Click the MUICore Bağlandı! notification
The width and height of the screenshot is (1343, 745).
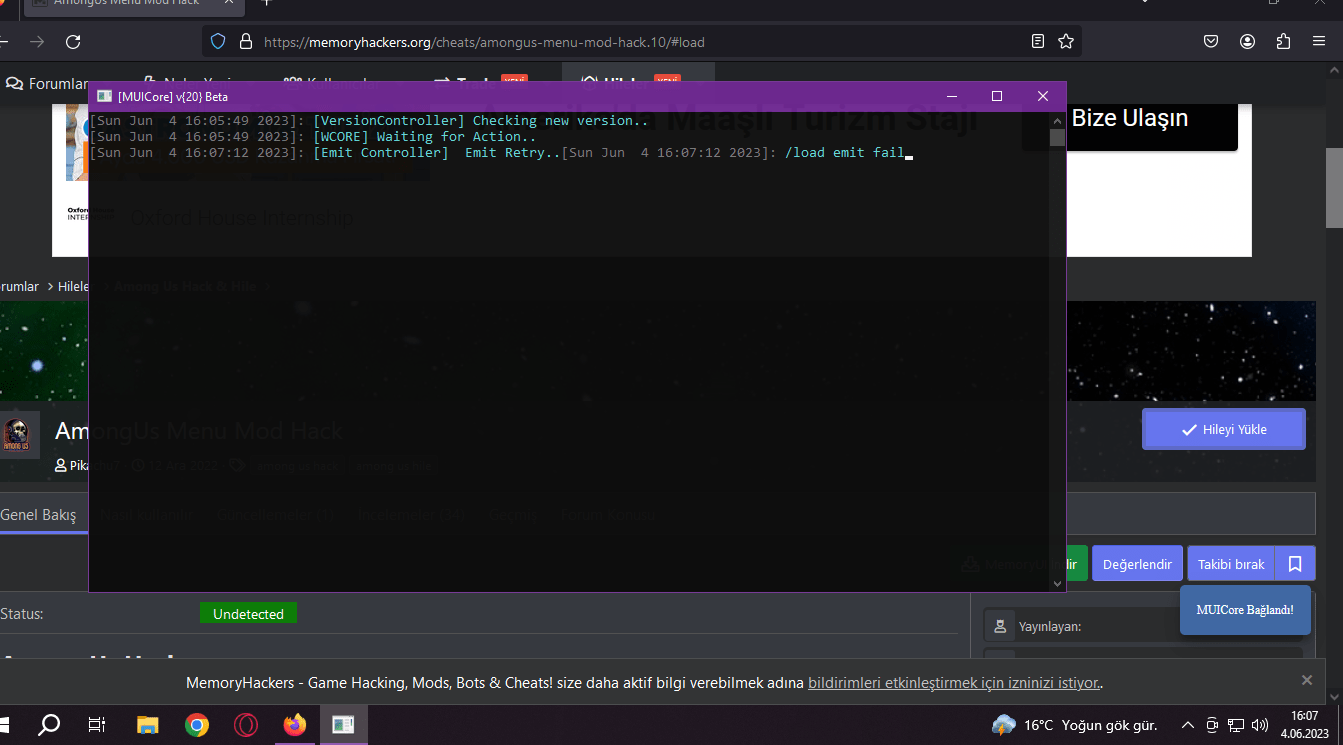[1245, 610]
